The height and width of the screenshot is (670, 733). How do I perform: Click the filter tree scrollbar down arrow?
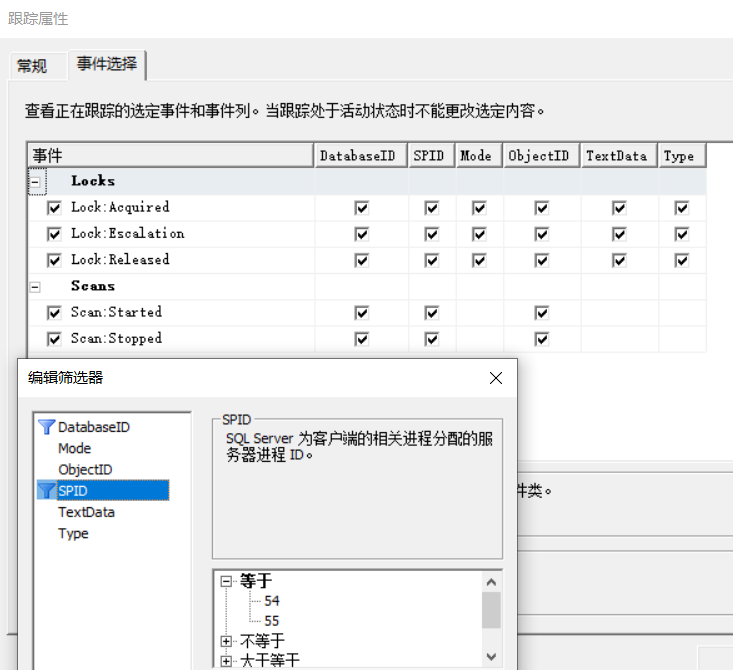click(491, 656)
